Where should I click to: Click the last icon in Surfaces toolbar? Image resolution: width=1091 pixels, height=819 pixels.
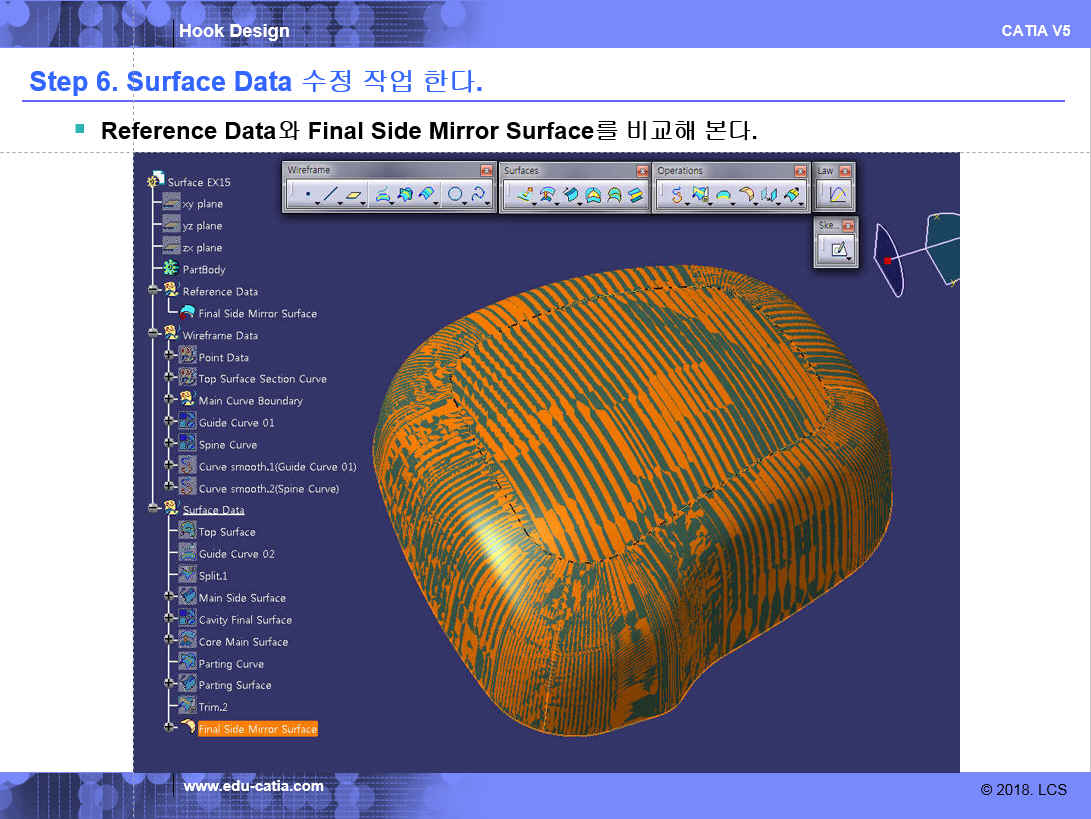pyautogui.click(x=636, y=196)
